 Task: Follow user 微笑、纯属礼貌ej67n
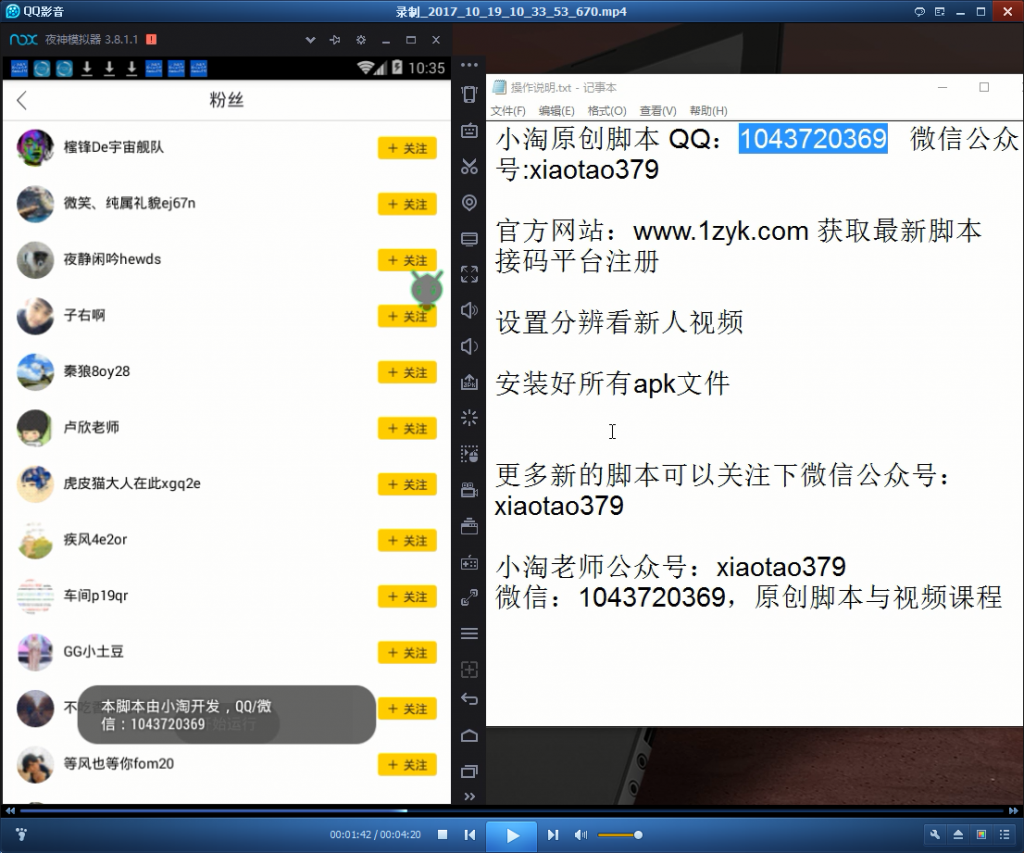tap(407, 204)
